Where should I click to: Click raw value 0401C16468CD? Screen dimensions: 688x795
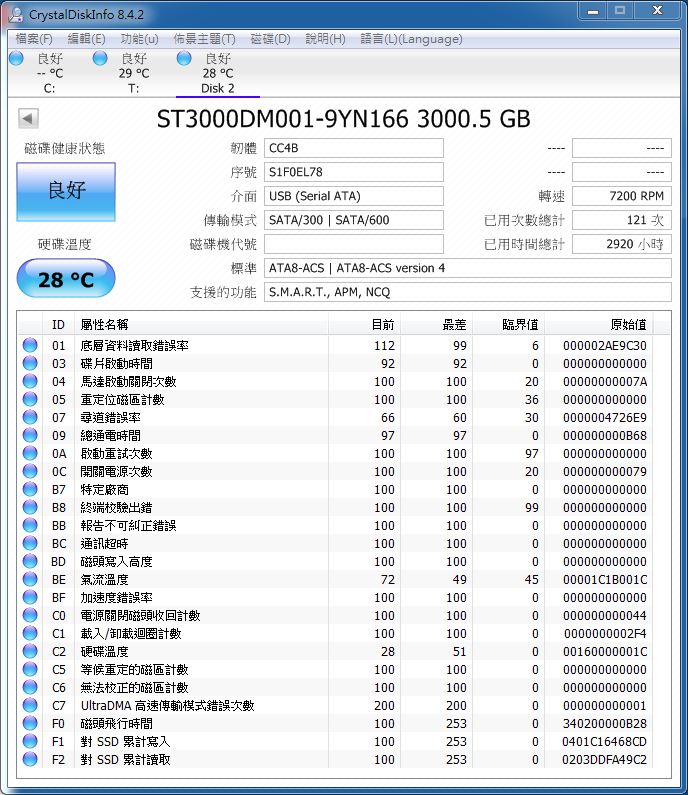604,742
